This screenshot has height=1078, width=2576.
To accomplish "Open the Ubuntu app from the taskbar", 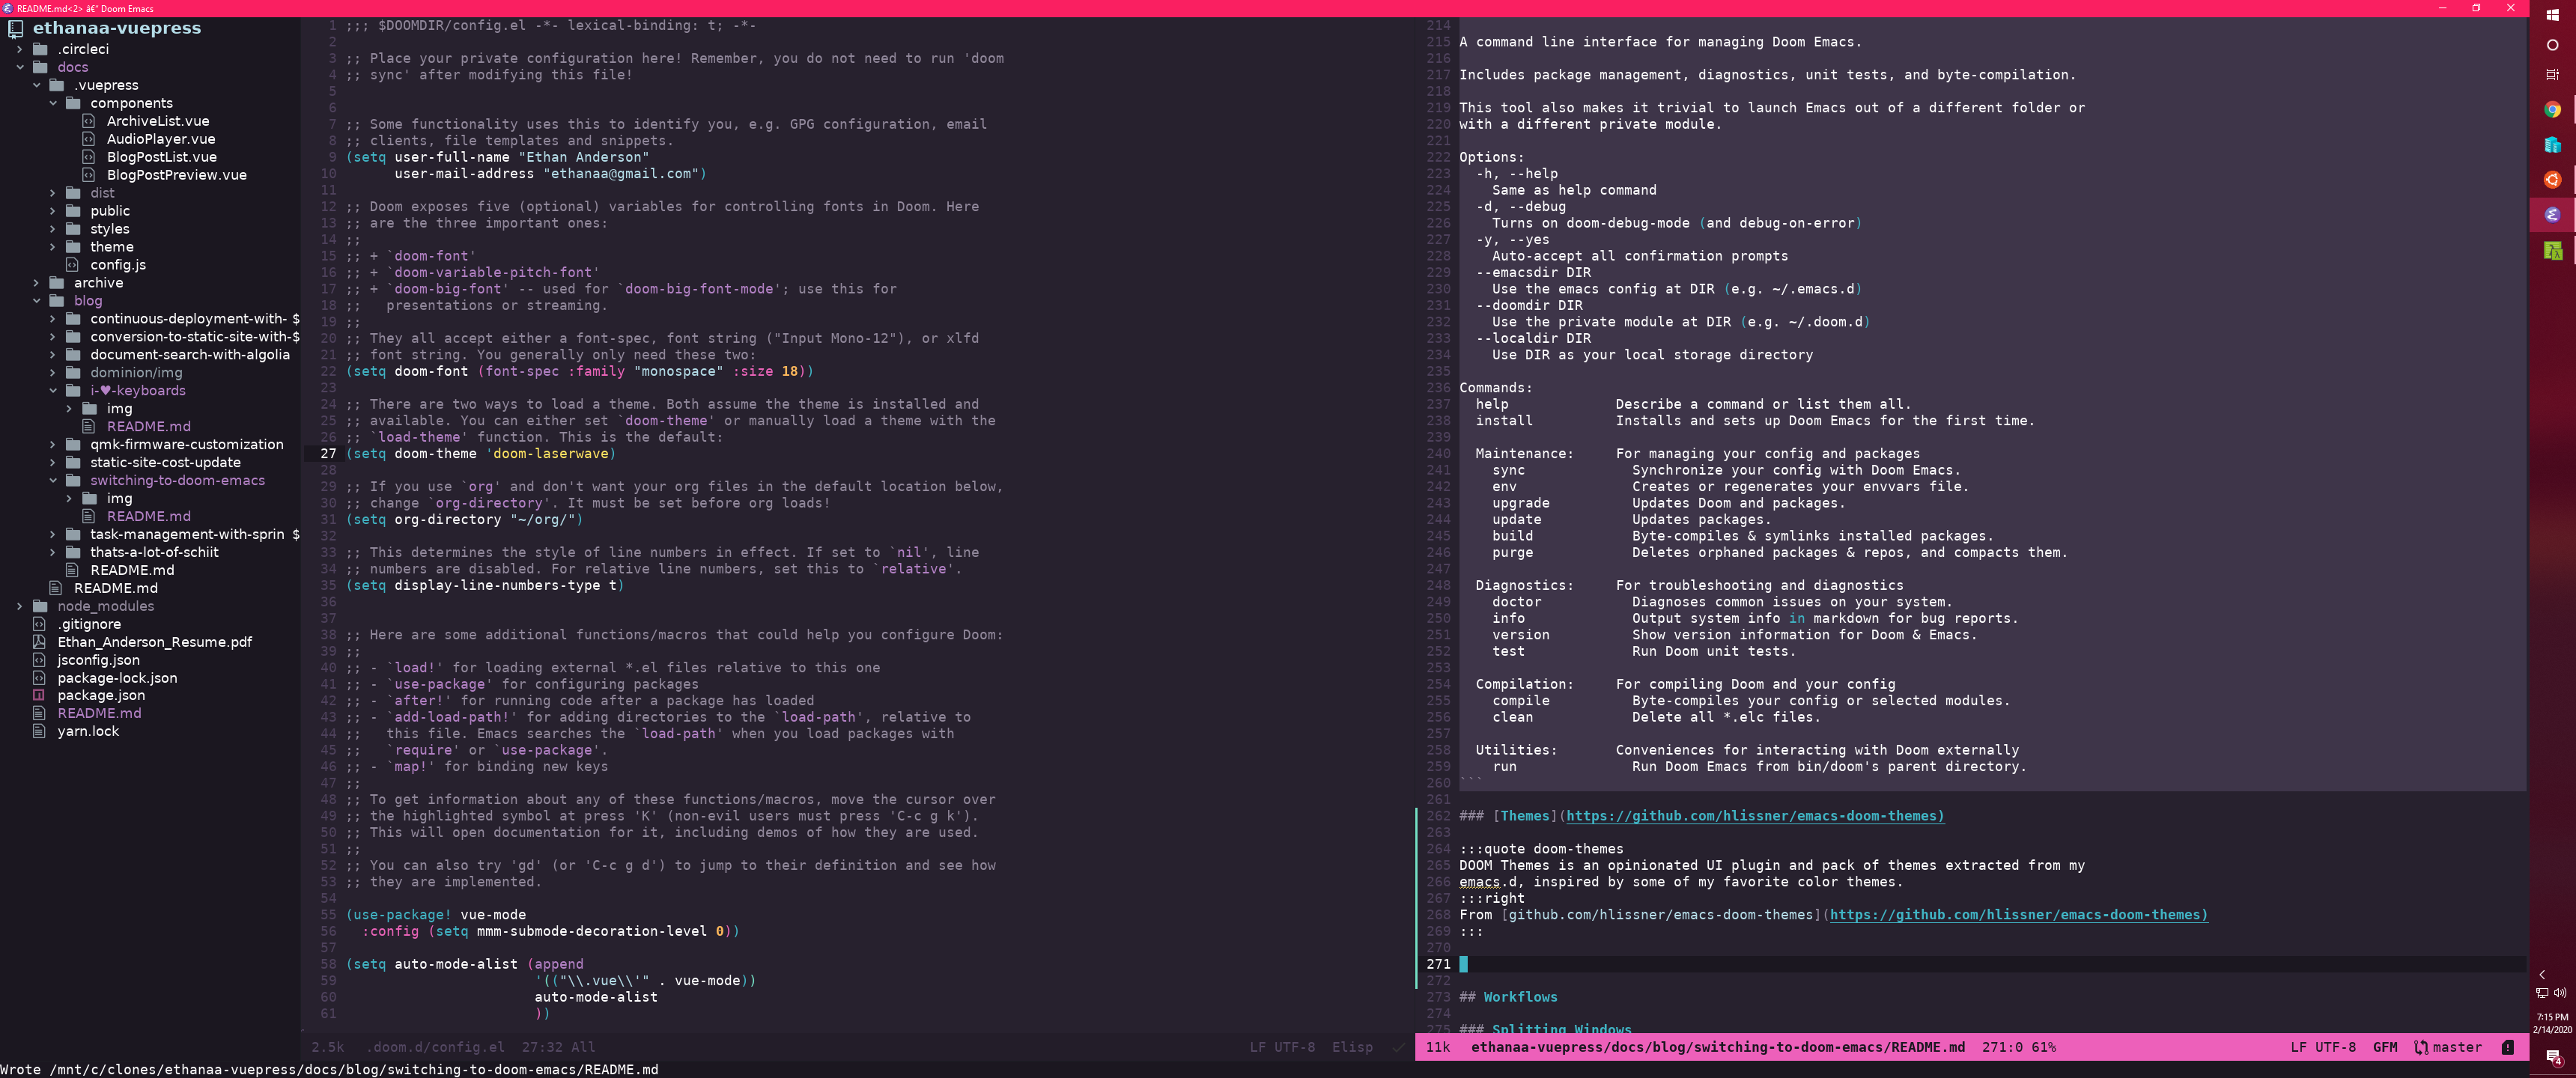I will point(2552,180).
